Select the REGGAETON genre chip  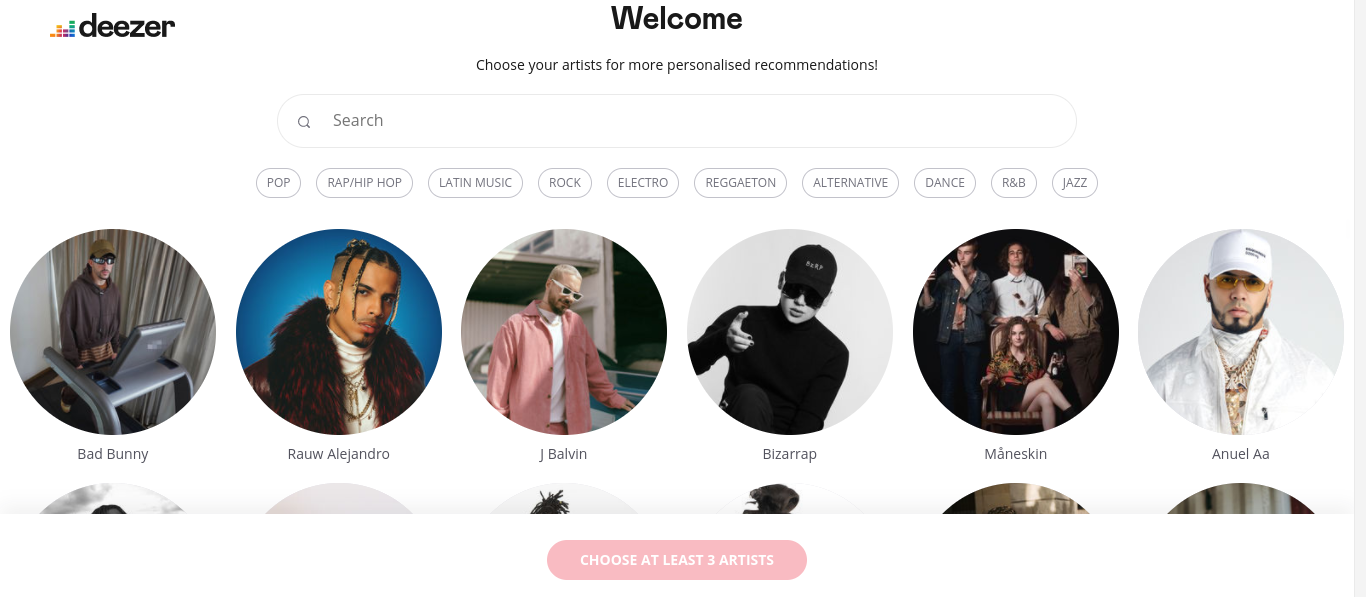(x=741, y=183)
